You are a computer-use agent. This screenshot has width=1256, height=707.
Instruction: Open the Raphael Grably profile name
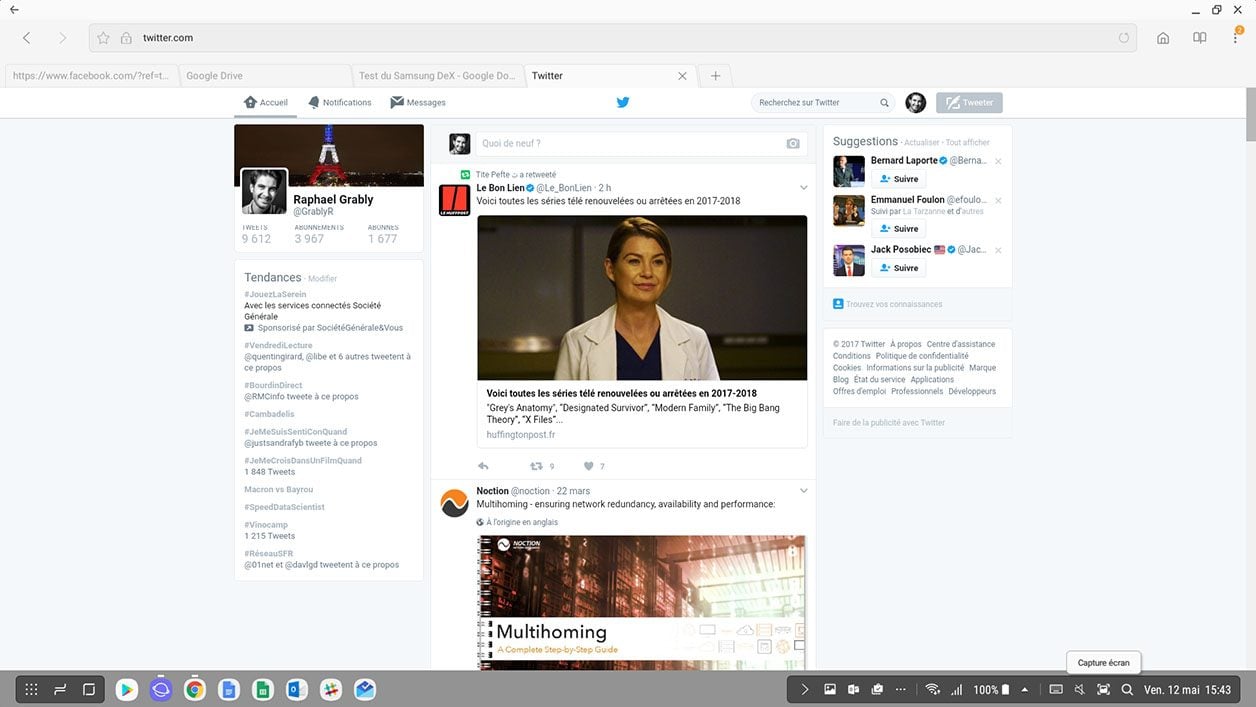[333, 199]
